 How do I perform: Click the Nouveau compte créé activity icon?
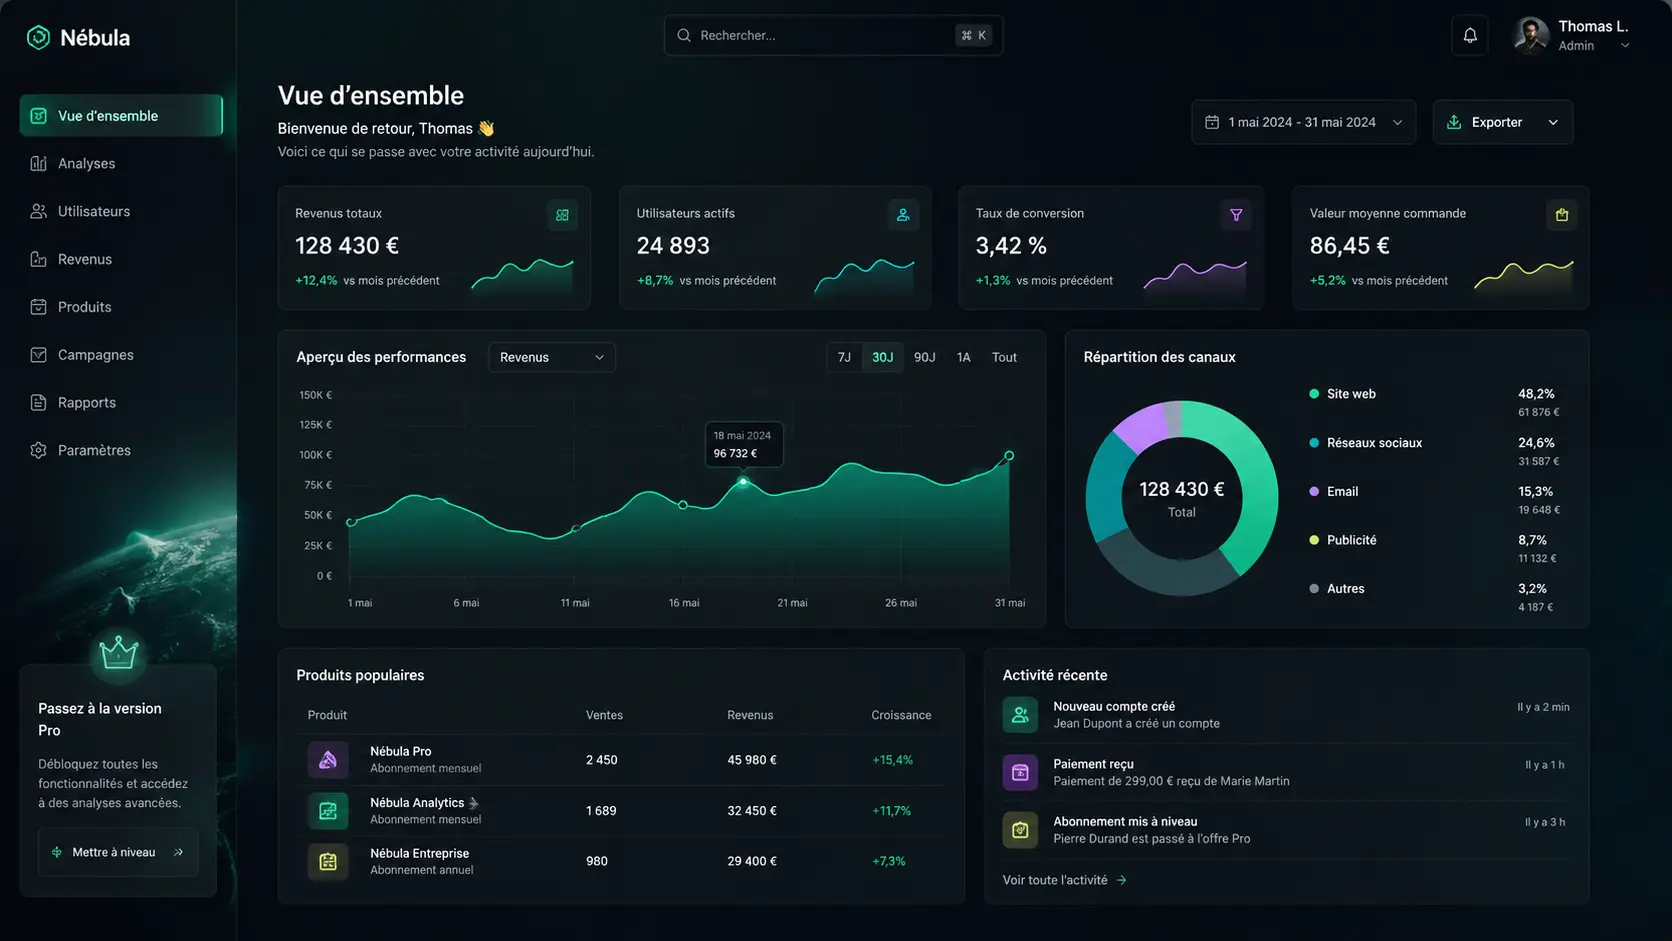[1020, 715]
